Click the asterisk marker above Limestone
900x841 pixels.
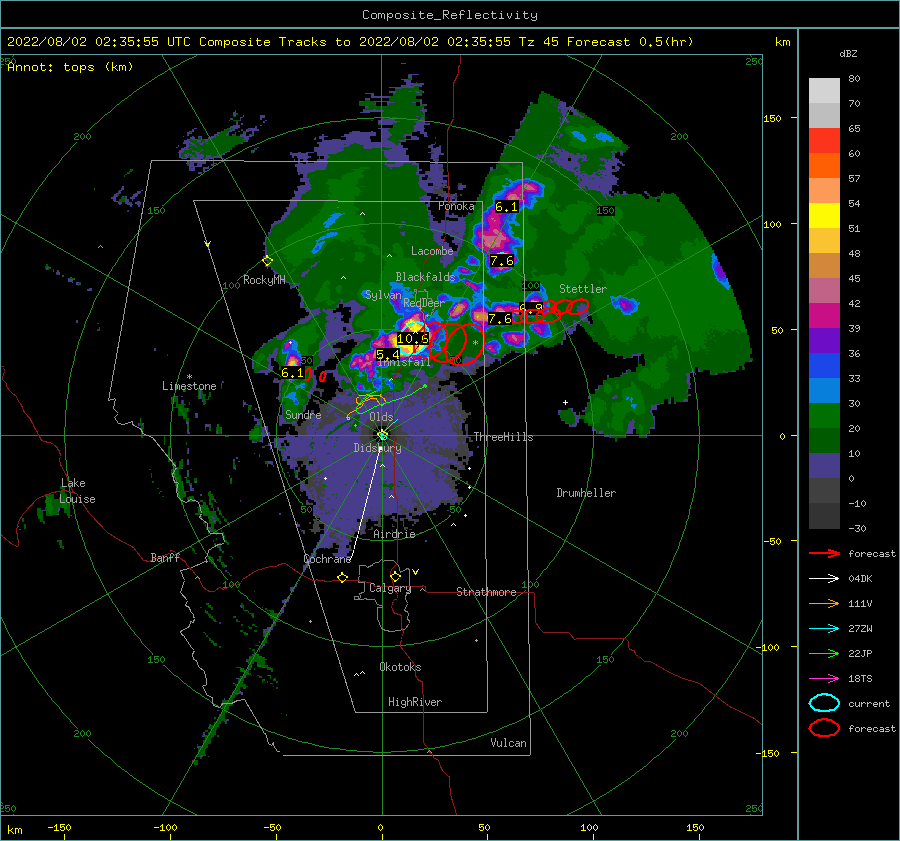(189, 377)
